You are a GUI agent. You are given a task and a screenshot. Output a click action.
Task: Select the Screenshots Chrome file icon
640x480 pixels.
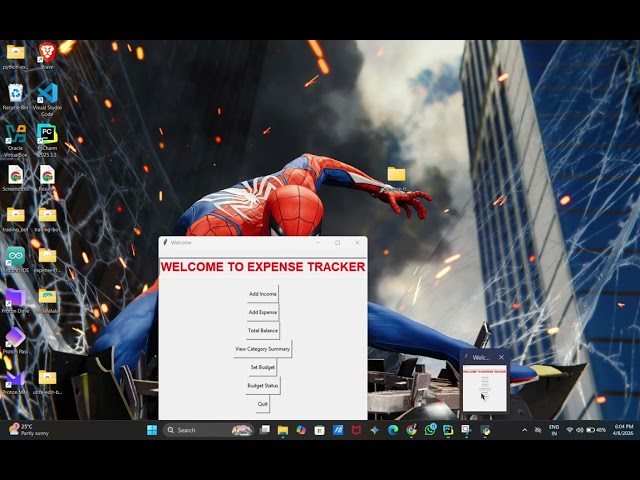[16, 178]
